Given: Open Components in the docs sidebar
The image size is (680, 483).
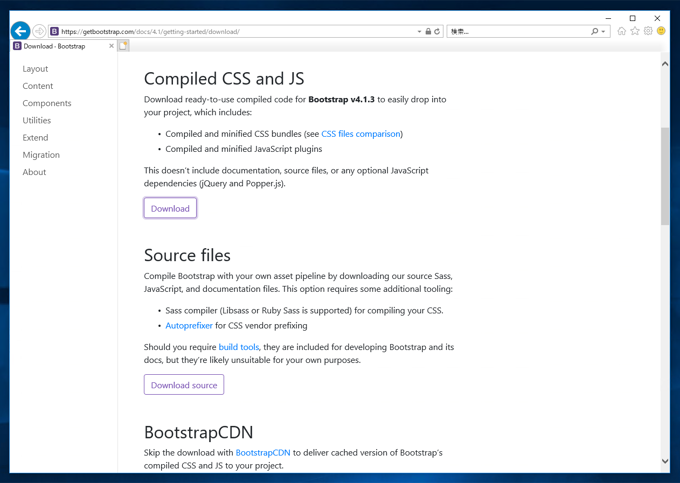Looking at the screenshot, I should 47,103.
